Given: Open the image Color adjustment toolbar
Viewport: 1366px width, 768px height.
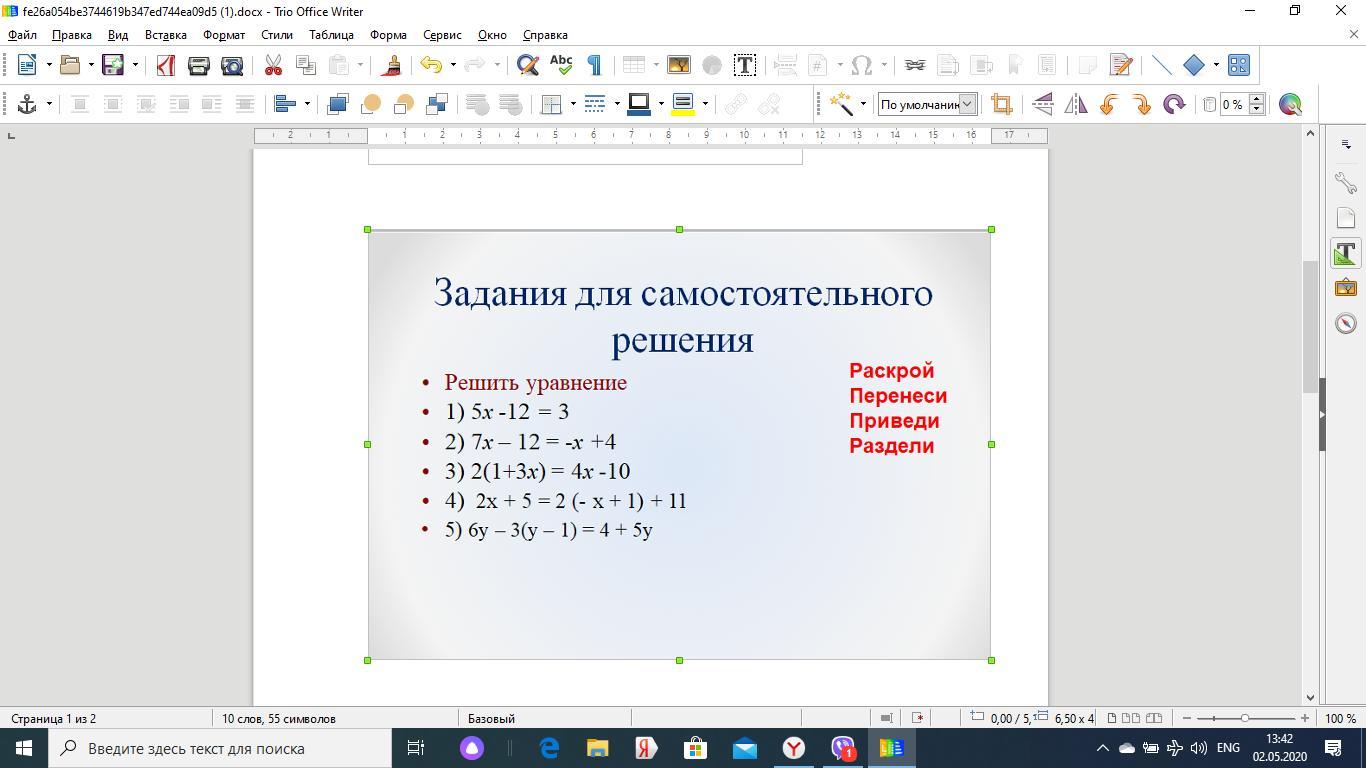Looking at the screenshot, I should (1290, 104).
